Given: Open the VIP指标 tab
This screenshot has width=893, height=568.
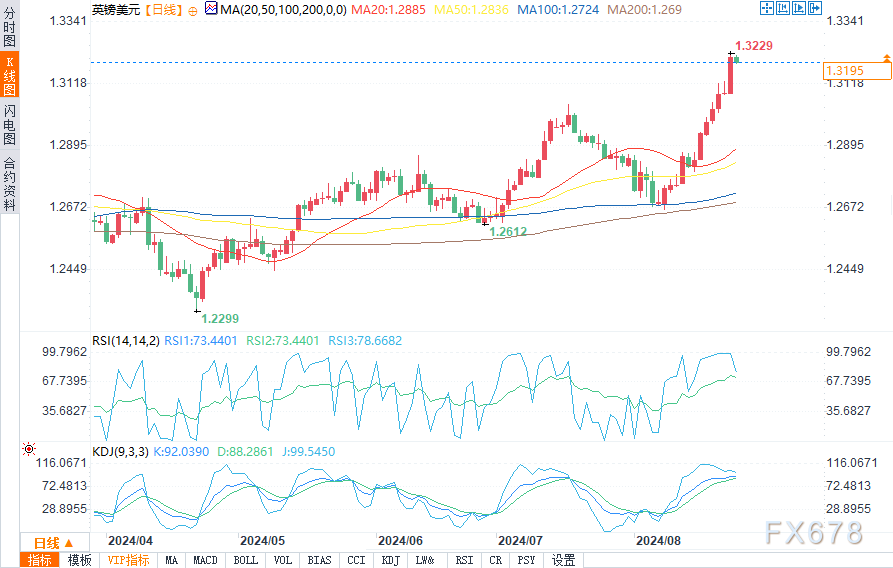Looking at the screenshot, I should click(x=128, y=560).
